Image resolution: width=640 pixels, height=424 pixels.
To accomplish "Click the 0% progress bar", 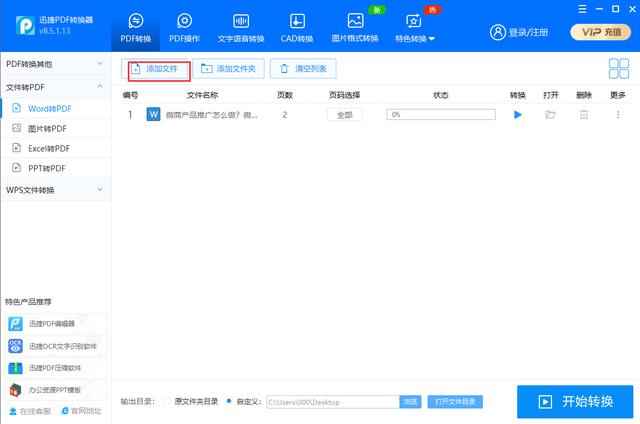I will 441,115.
